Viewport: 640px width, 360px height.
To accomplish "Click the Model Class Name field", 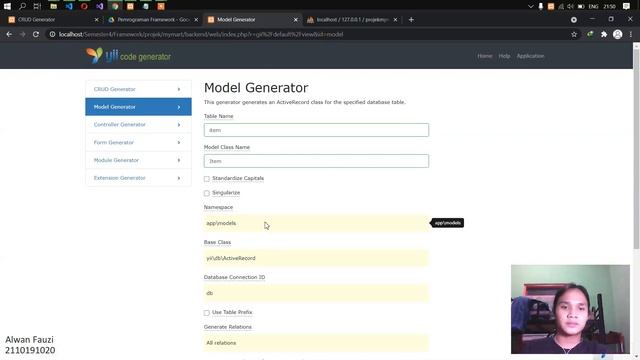I will [316, 161].
